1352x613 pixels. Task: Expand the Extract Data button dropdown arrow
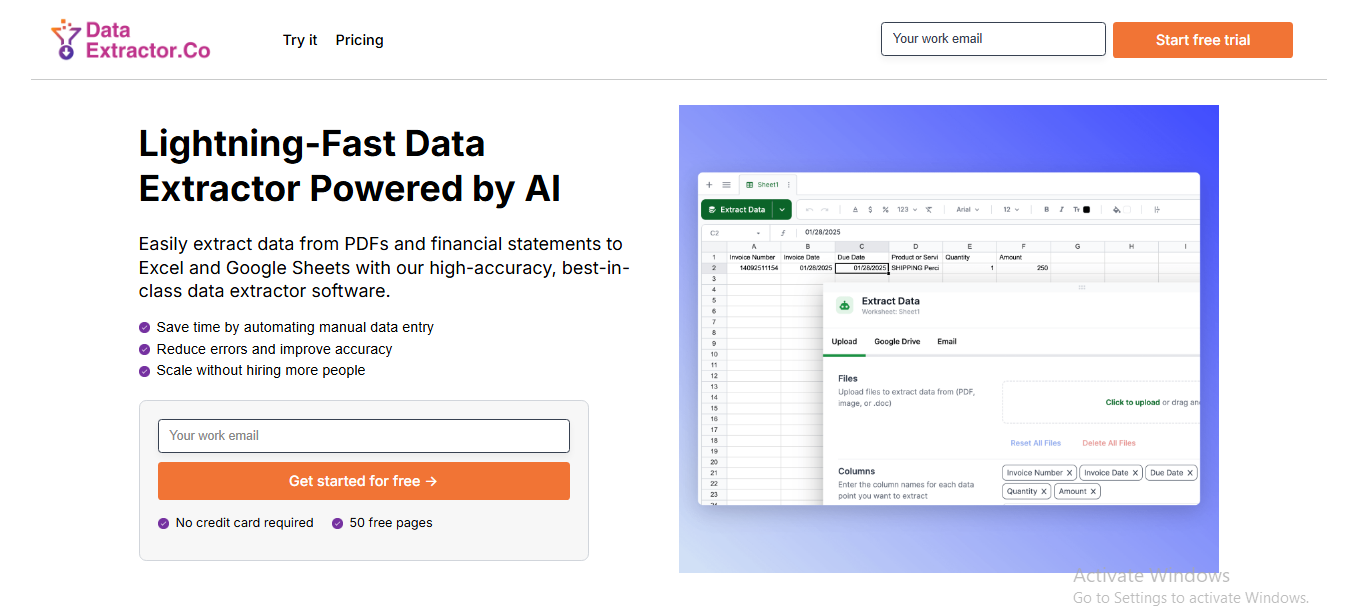click(782, 210)
